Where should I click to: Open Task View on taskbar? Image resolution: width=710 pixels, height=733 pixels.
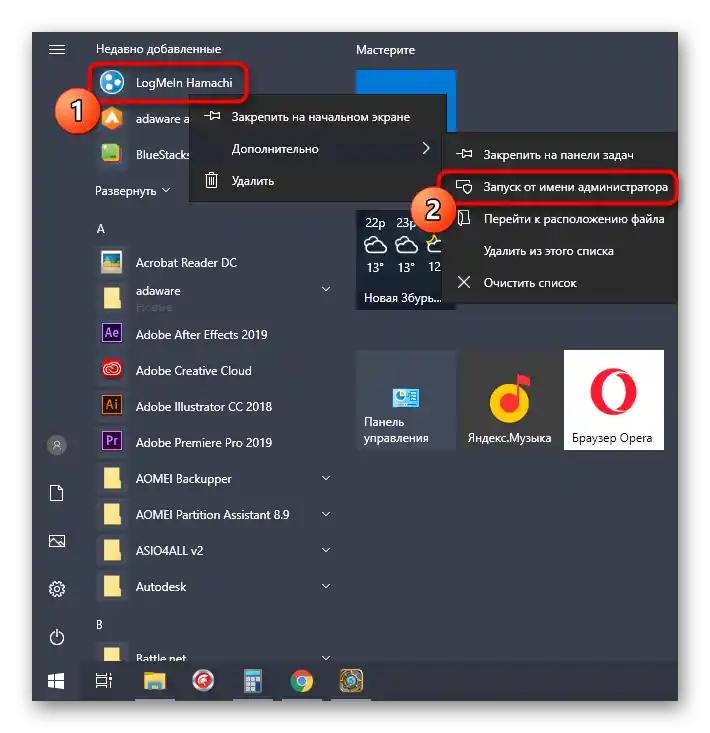[x=104, y=681]
